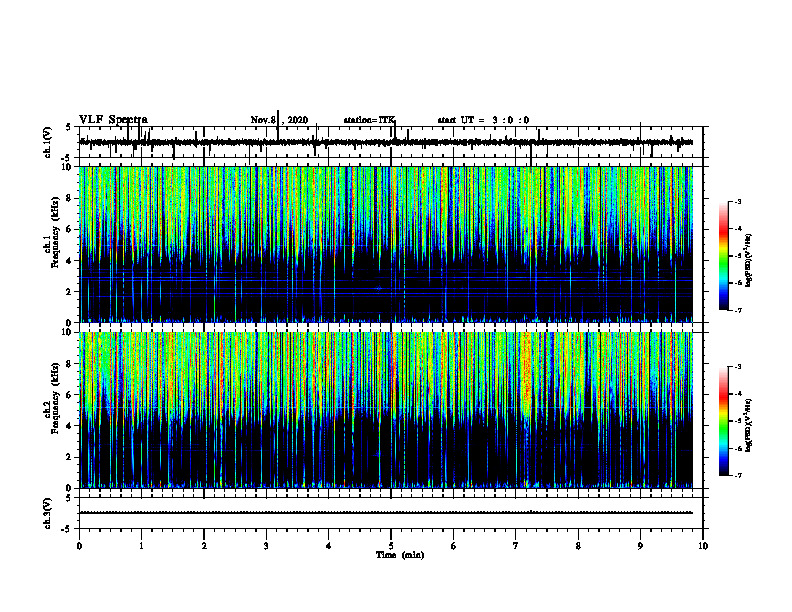Click the "4" kHz tick on ch.1 frequency axis

pyautogui.click(x=70, y=261)
